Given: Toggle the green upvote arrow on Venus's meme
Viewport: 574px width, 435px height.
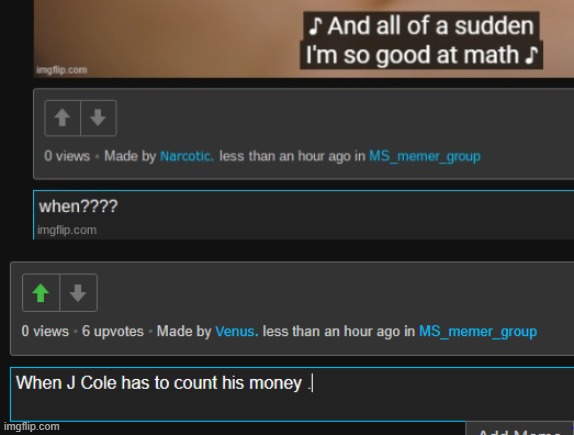Looking at the screenshot, I should click(41, 293).
